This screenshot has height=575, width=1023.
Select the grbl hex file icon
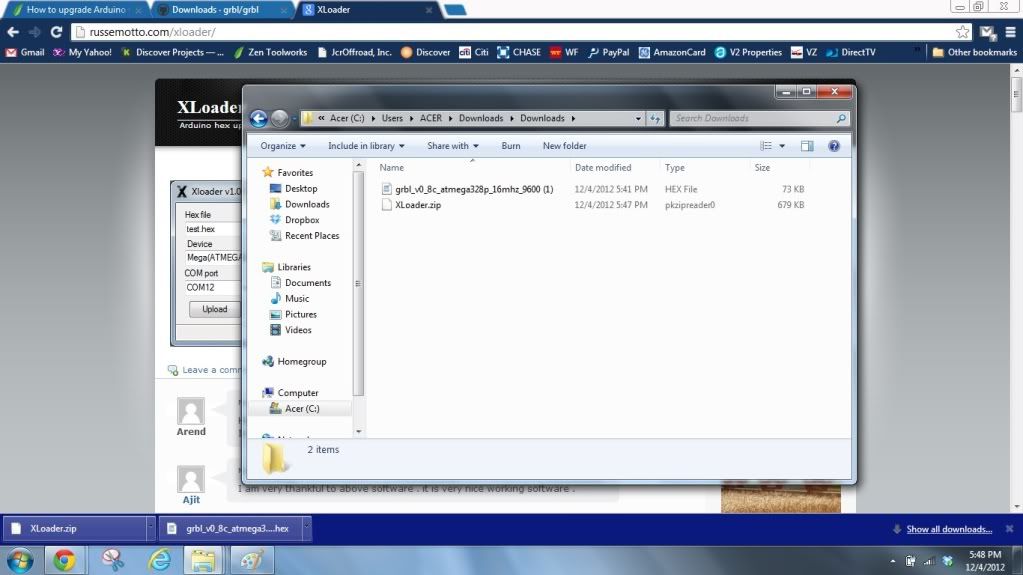coord(386,189)
